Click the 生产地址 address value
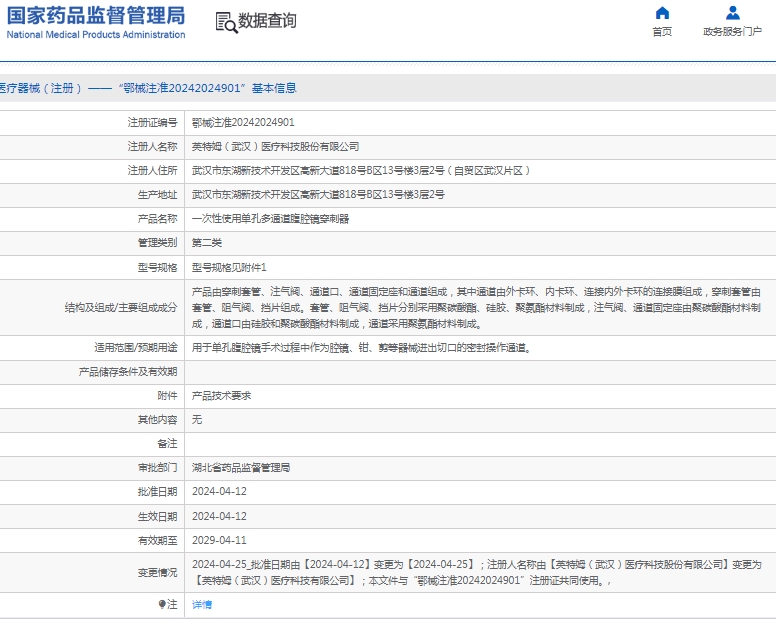Viewport: 776px width, 625px height. point(318,194)
